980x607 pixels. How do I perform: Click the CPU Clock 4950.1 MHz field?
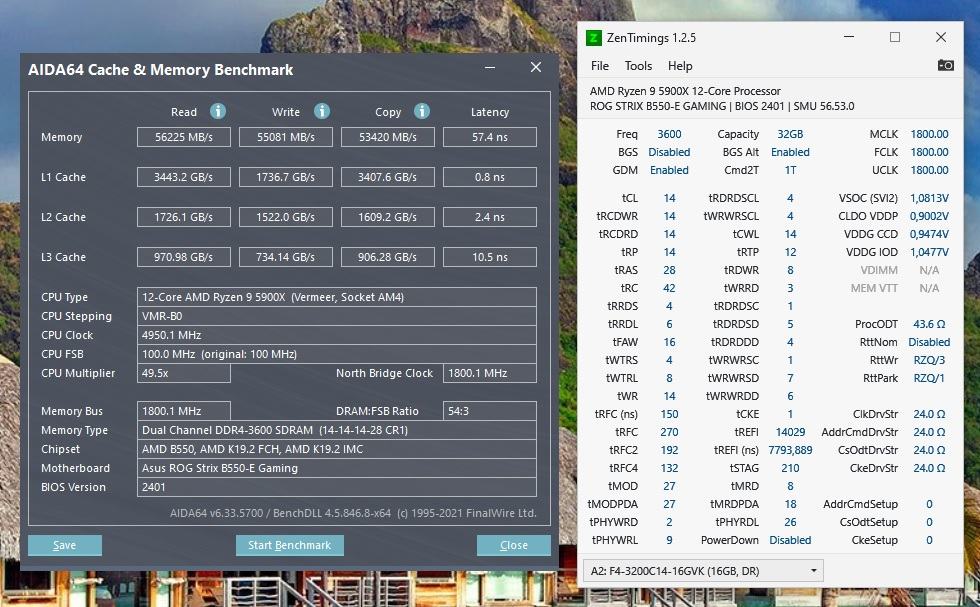click(x=337, y=335)
